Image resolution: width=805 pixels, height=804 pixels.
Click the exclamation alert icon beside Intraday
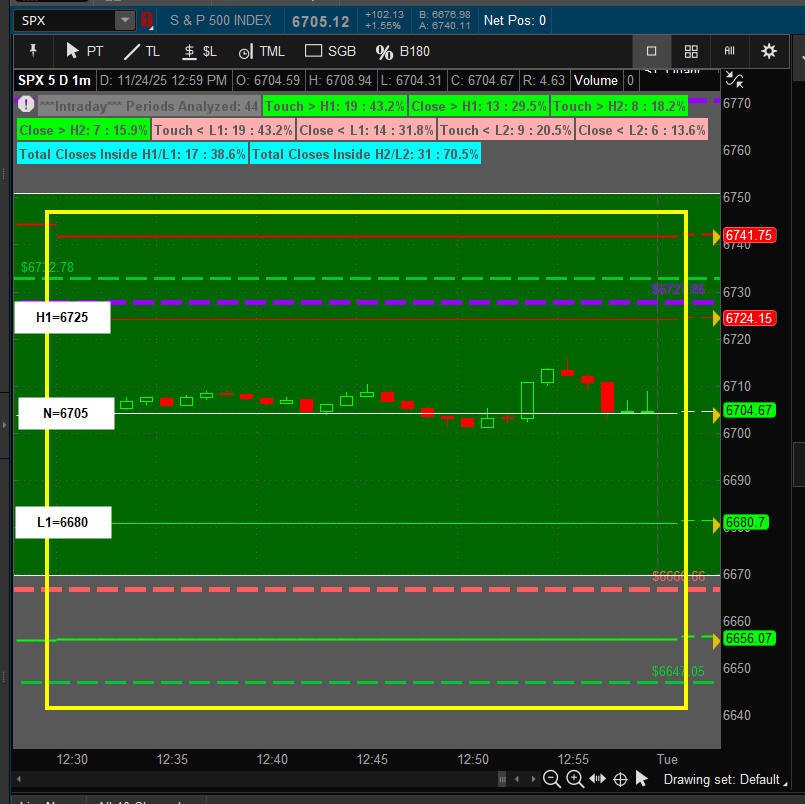click(26, 105)
